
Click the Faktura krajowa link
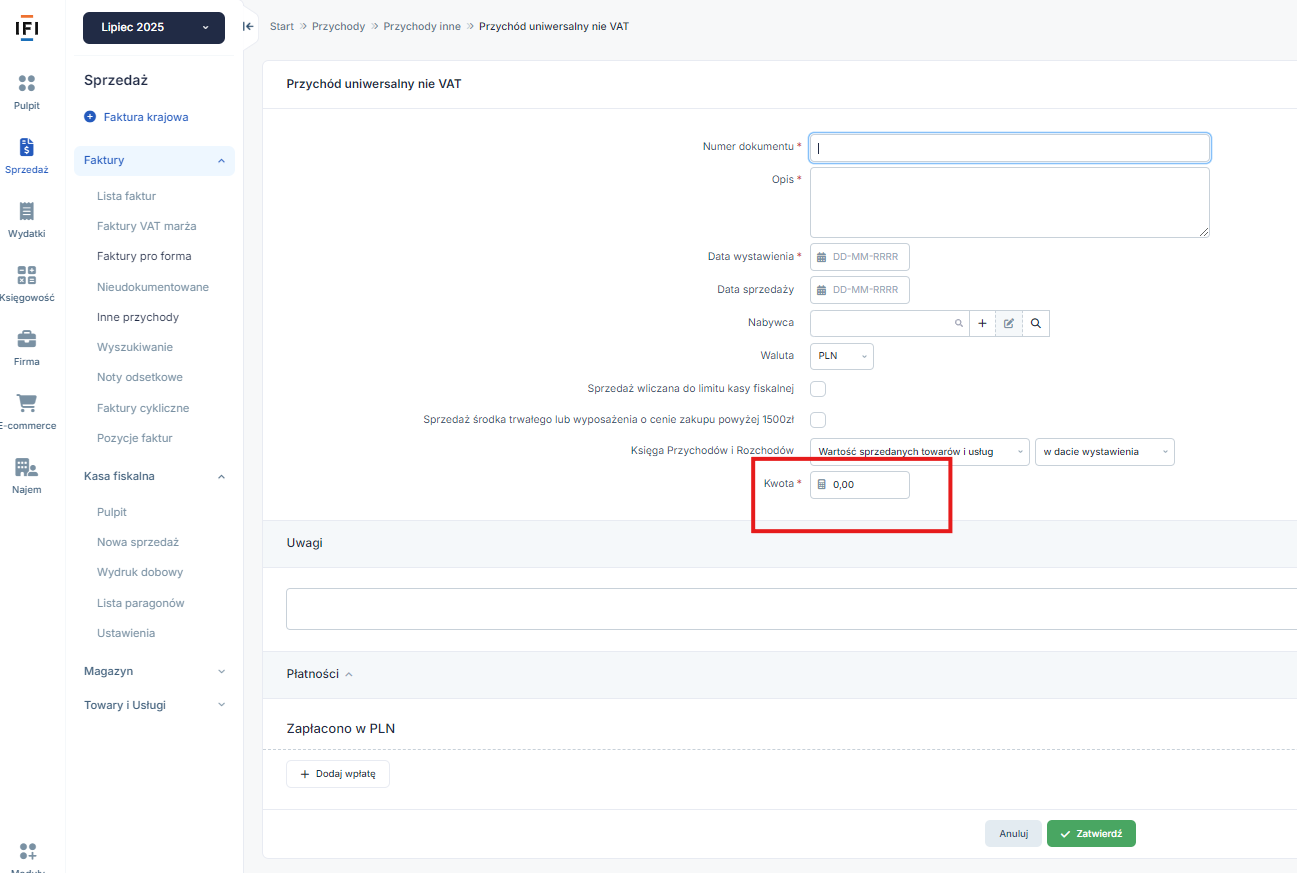point(146,117)
